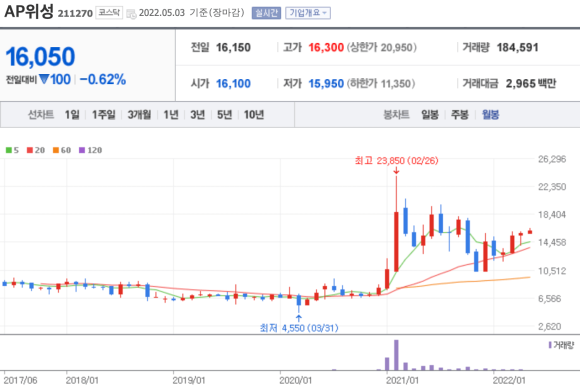
Task: Click the 하한가 11,350 text
Action: click(381, 84)
